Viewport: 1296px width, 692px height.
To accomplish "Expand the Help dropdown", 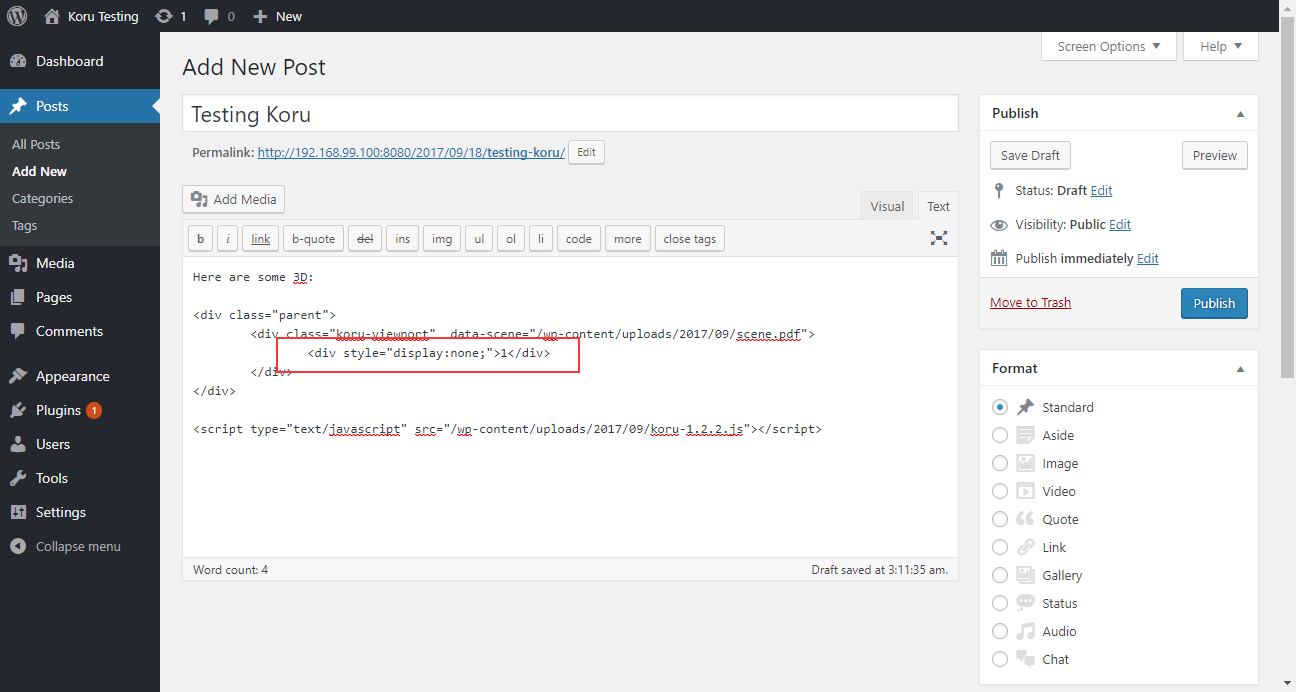I will point(1220,45).
